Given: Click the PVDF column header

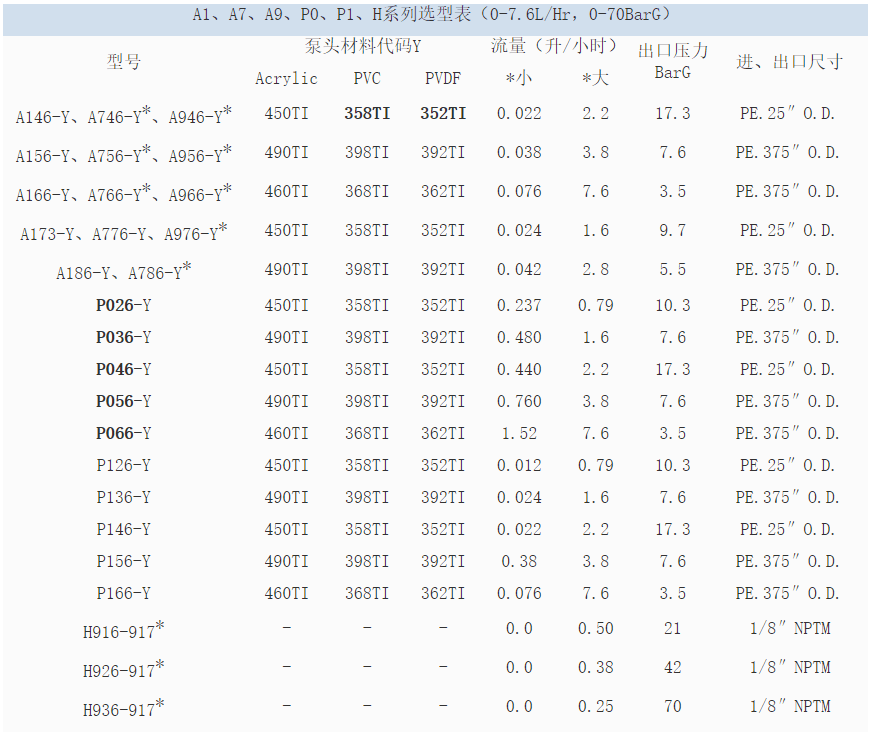Looking at the screenshot, I should (x=443, y=79).
